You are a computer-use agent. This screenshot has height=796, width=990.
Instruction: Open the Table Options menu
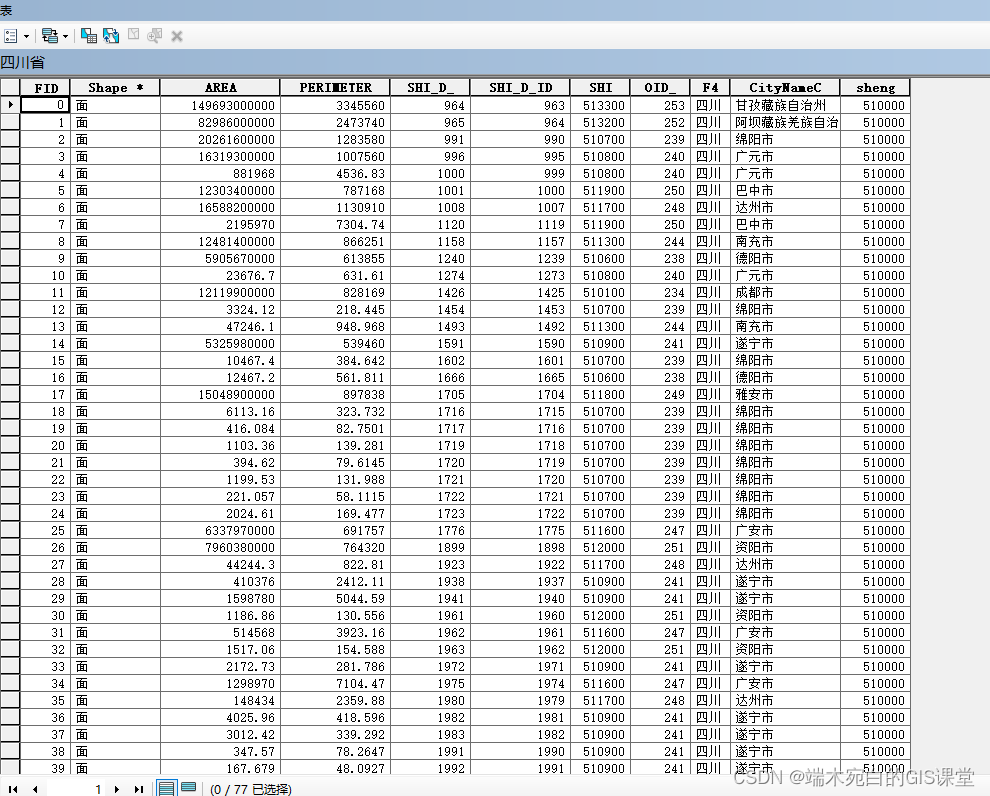16,36
